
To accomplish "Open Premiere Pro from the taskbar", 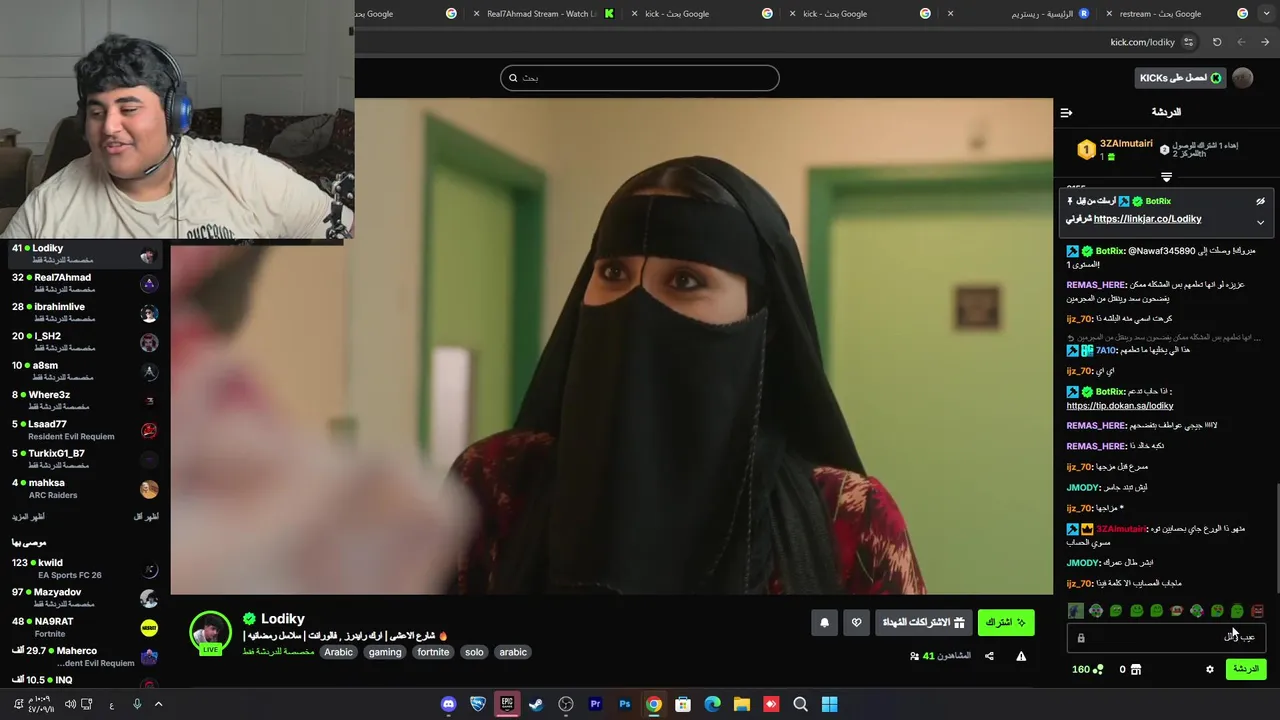I will click(x=595, y=704).
